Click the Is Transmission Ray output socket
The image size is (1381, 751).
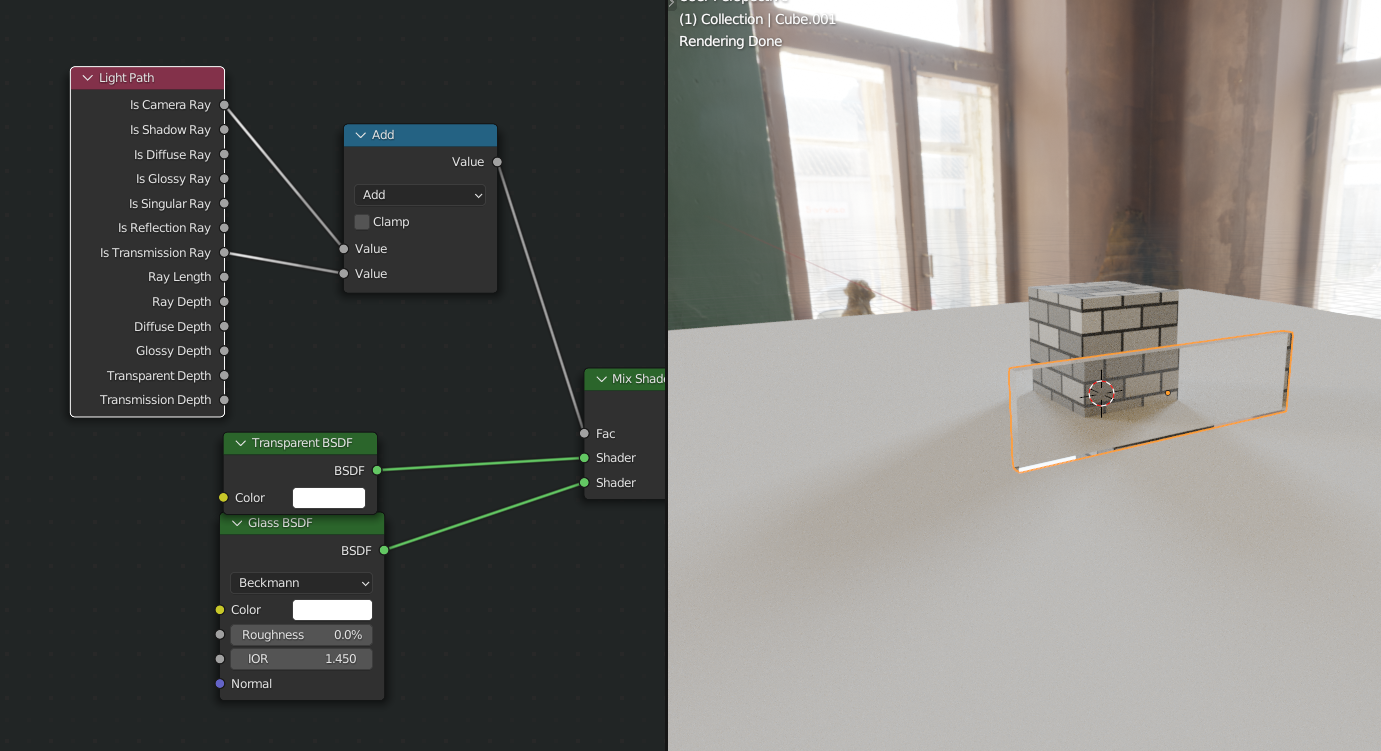click(224, 253)
